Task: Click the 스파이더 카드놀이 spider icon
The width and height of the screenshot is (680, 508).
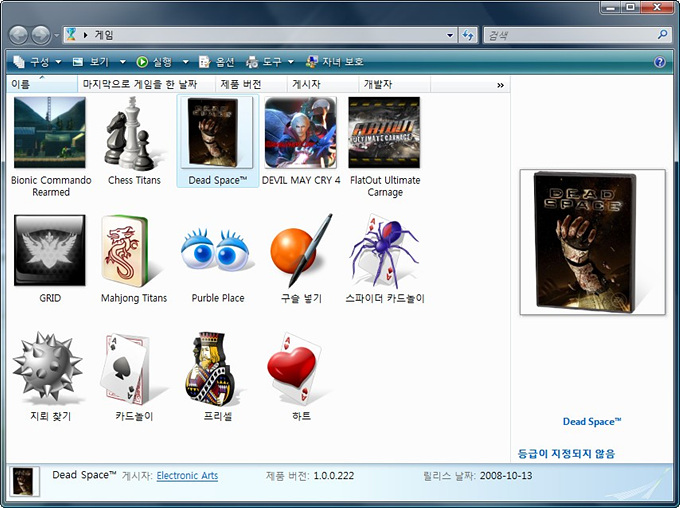Action: 383,250
